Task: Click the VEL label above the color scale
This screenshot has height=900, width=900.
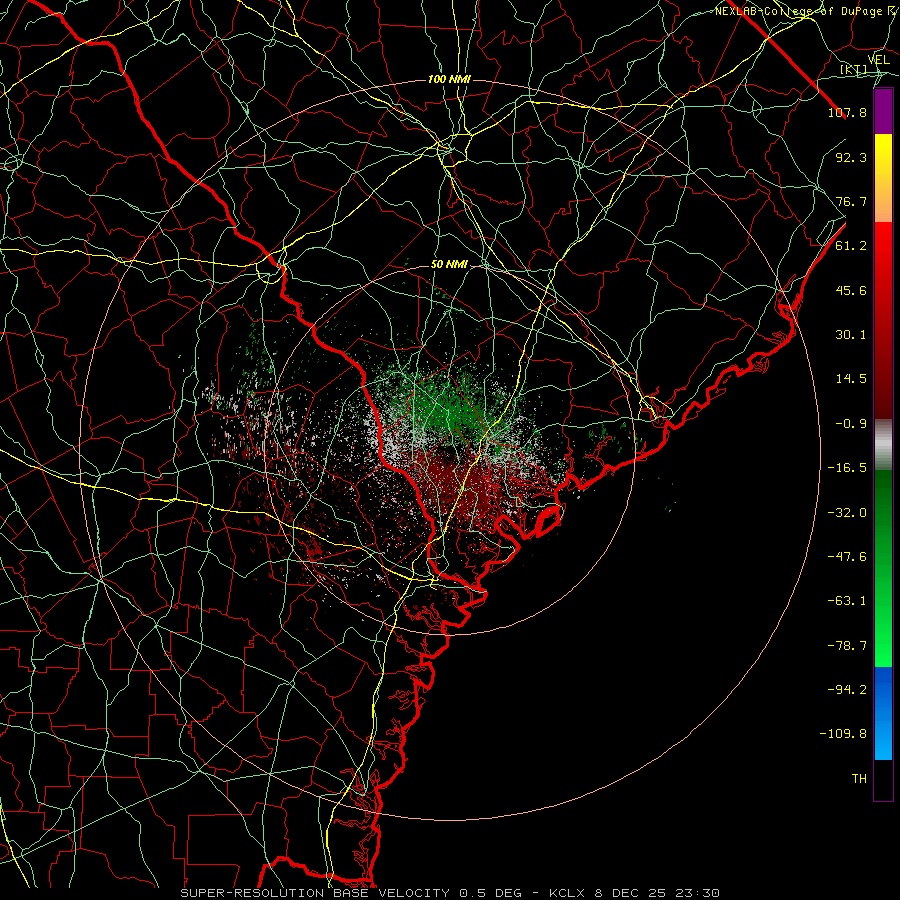Action: 878,60
